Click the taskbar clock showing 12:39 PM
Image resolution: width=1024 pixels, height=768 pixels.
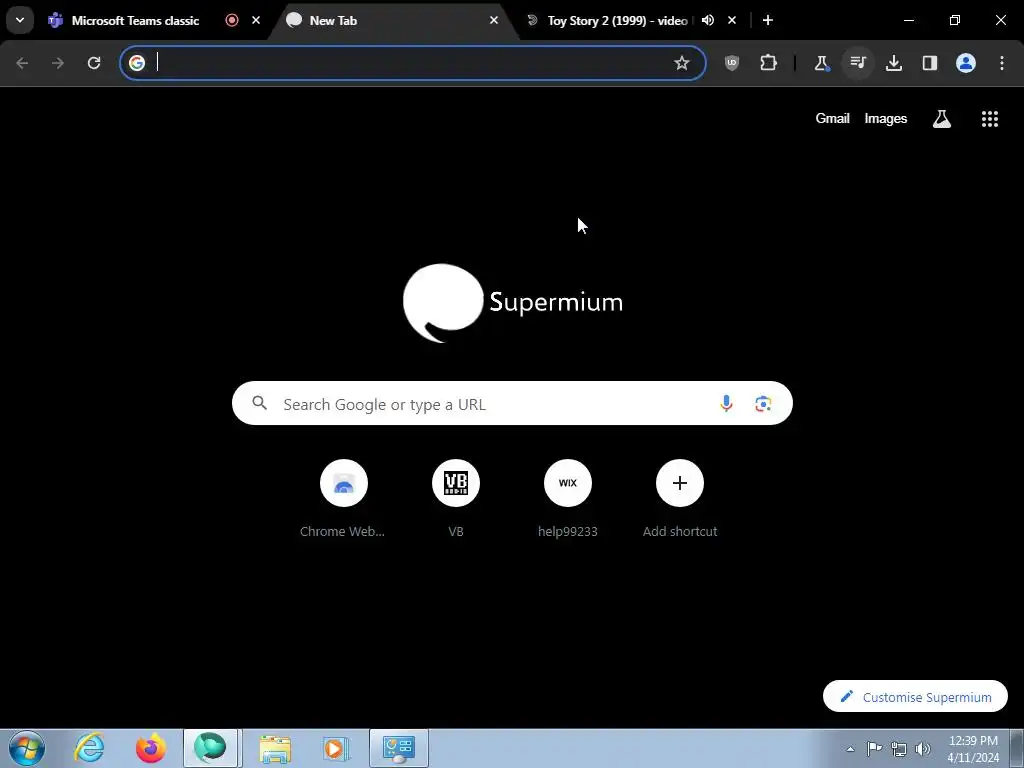[x=973, y=749]
